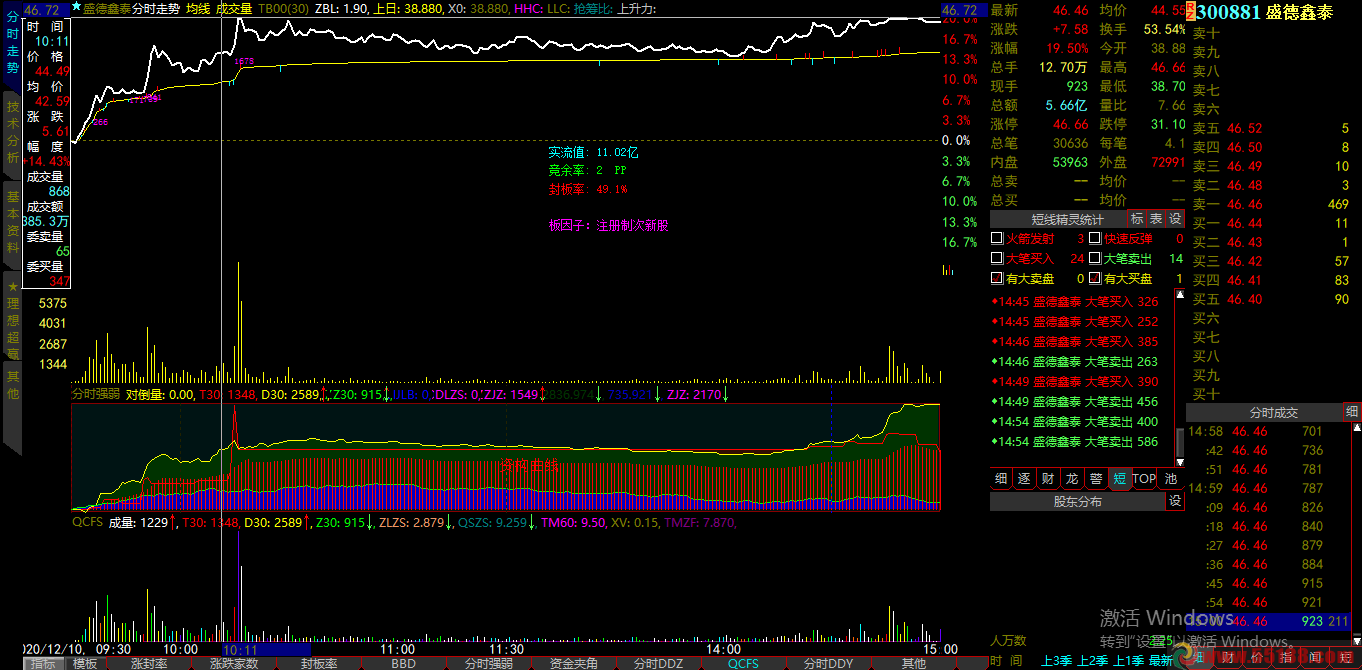Viewport: 1362px width, 670px height.
Task: Switch to the 涨封率 indicator tab
Action: [149, 663]
